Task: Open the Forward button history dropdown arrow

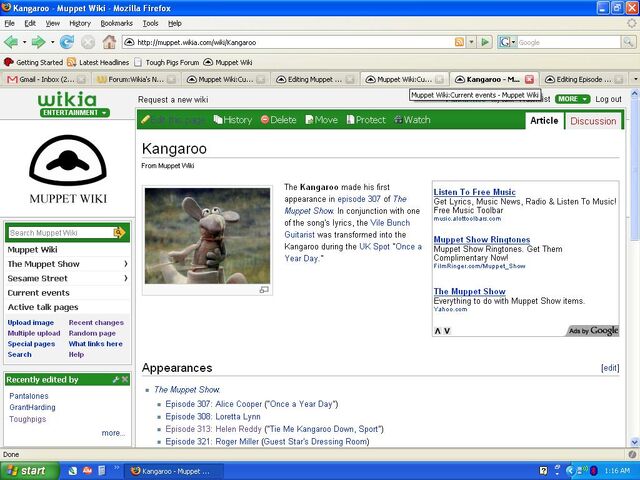Action: (x=52, y=42)
